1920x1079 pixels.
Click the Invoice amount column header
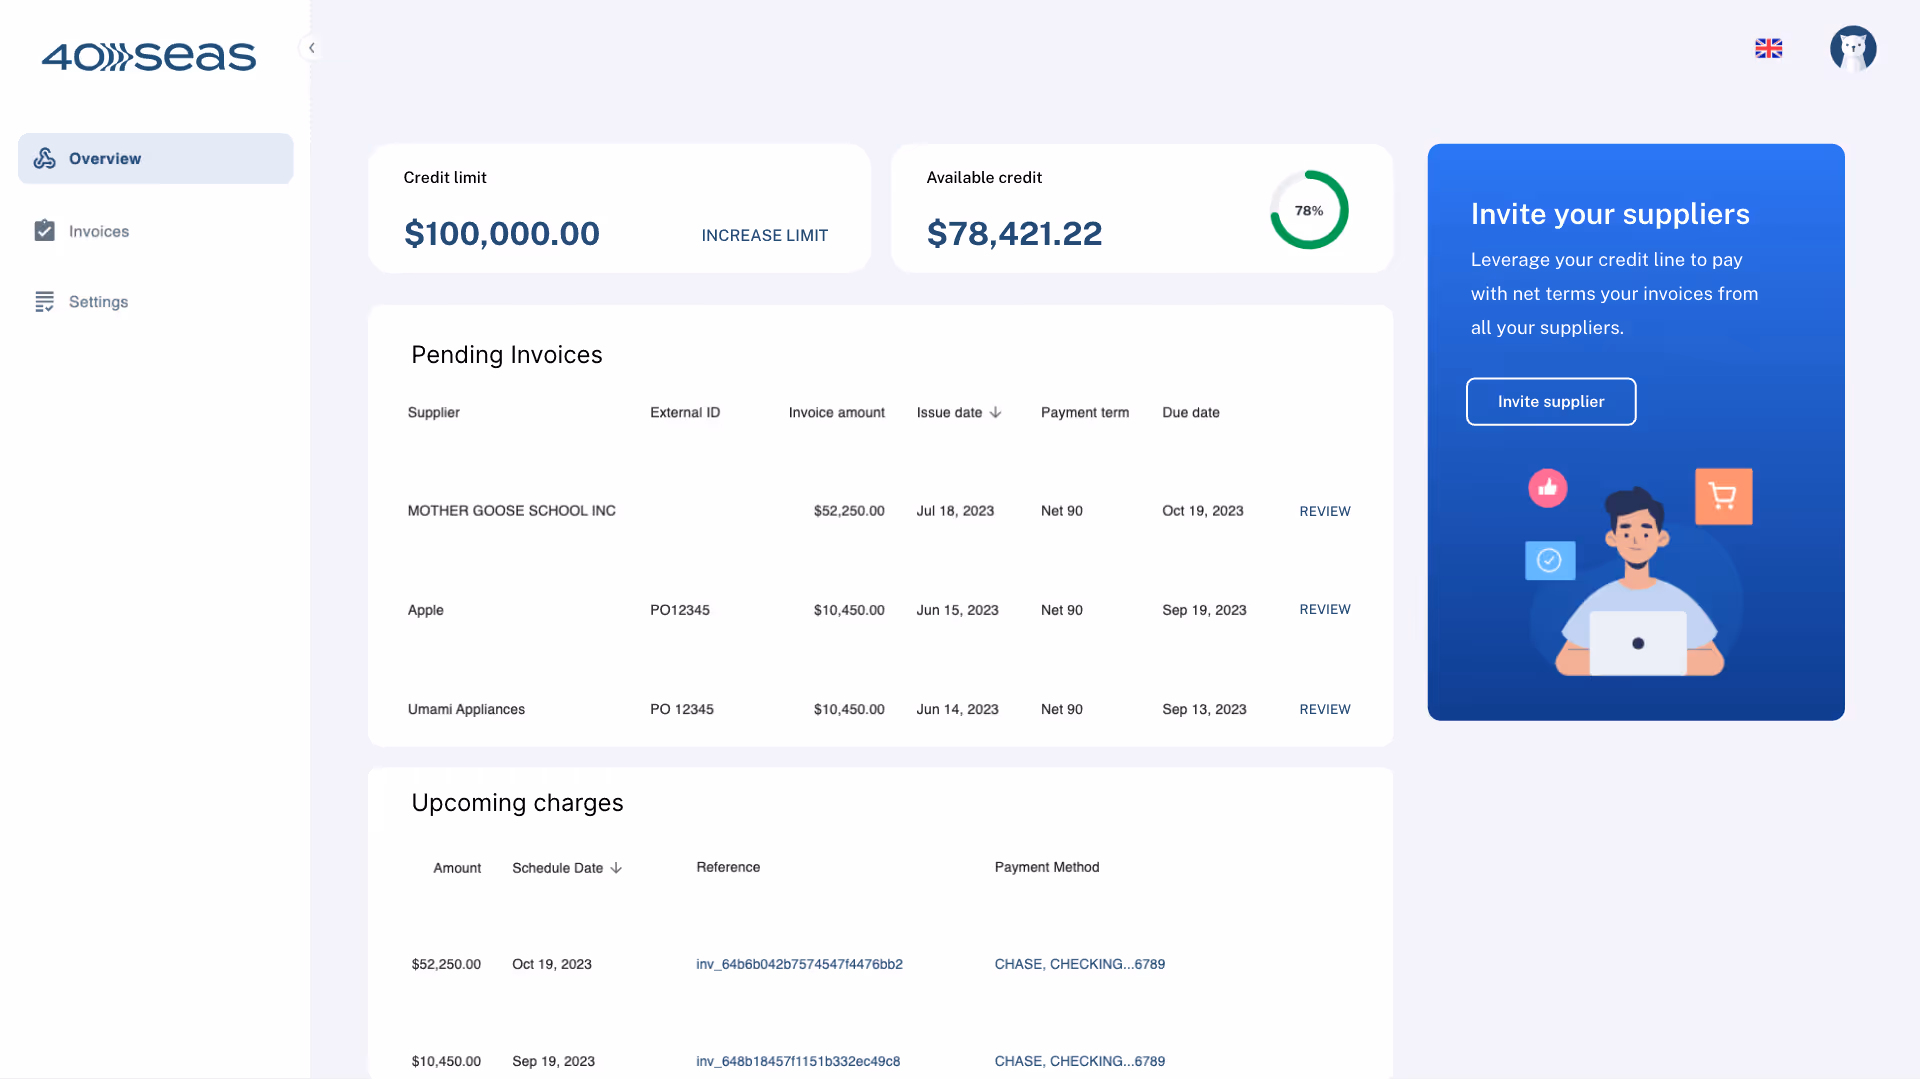836,412
